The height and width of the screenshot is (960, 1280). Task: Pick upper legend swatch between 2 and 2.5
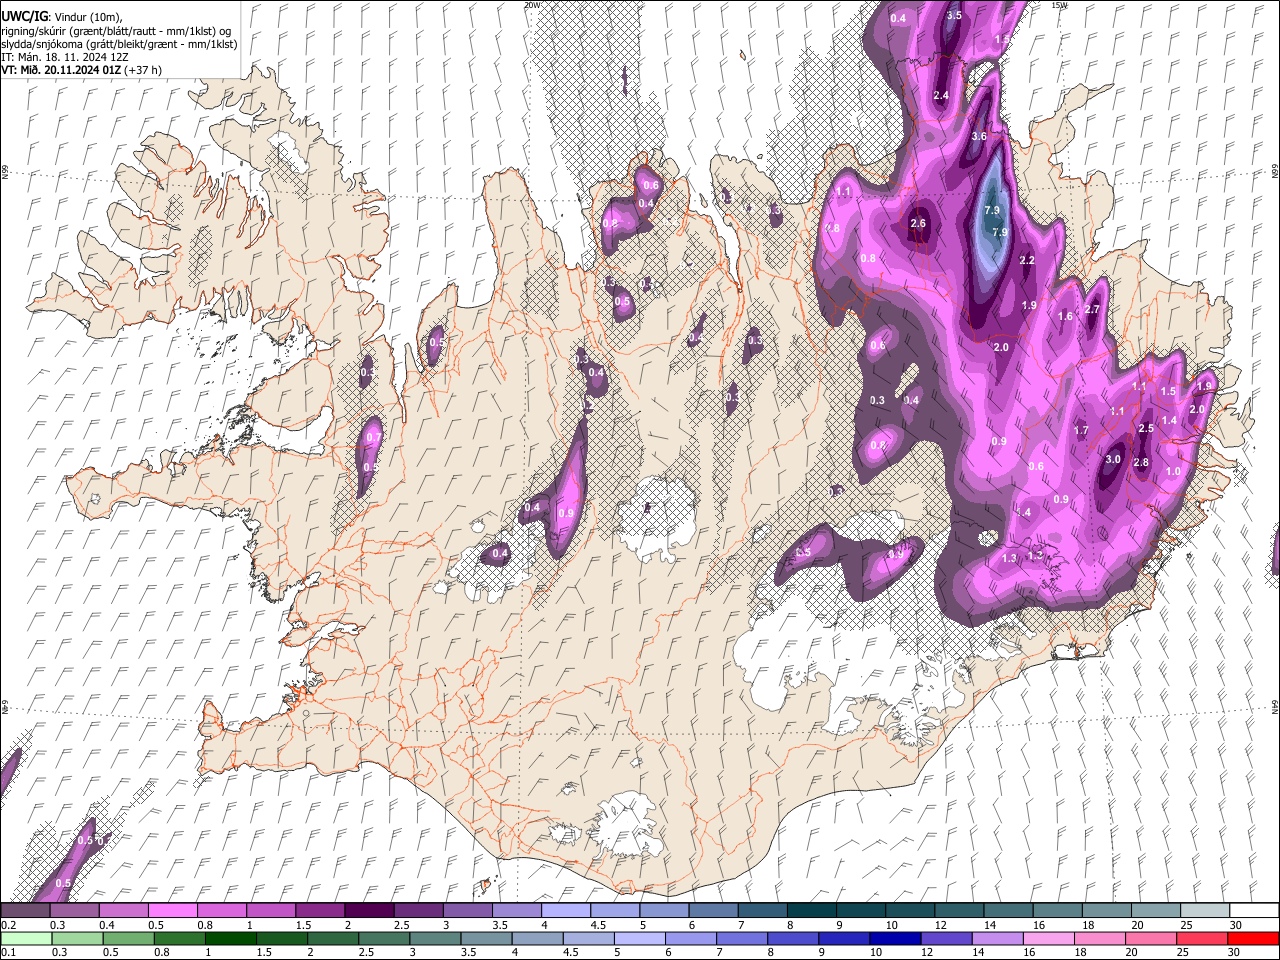[368, 910]
